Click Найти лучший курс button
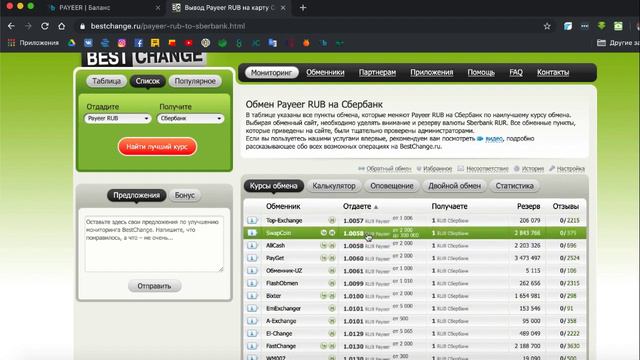 tap(157, 147)
